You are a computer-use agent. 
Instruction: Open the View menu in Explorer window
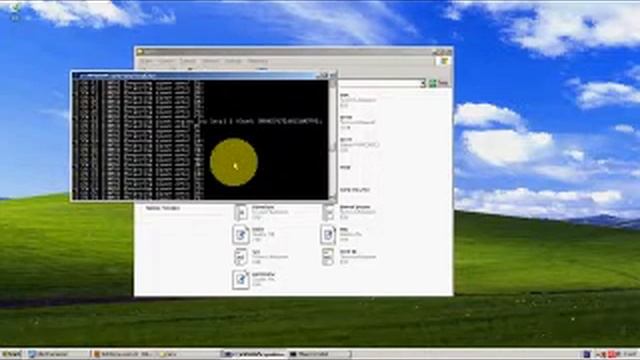tap(188, 61)
